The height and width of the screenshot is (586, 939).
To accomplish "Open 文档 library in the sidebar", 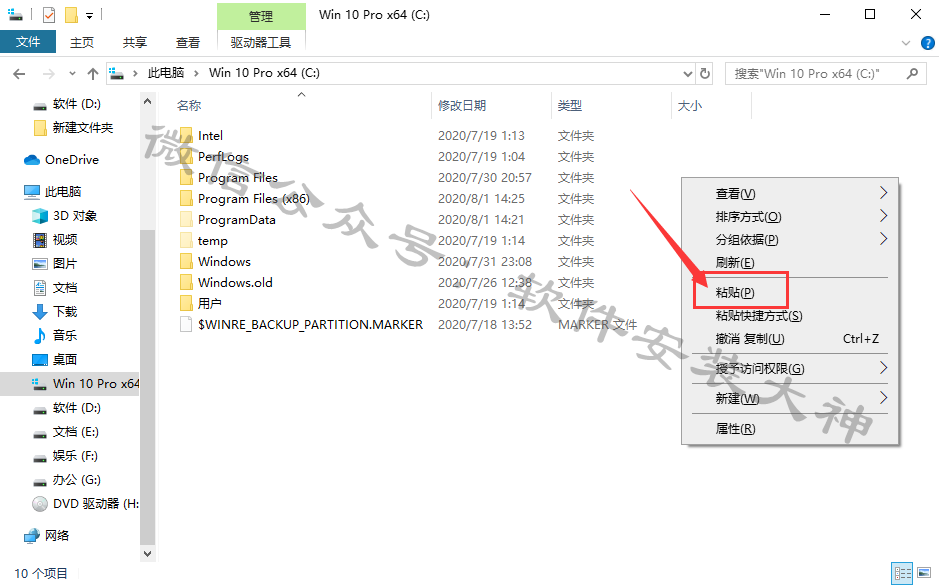I will click(65, 287).
